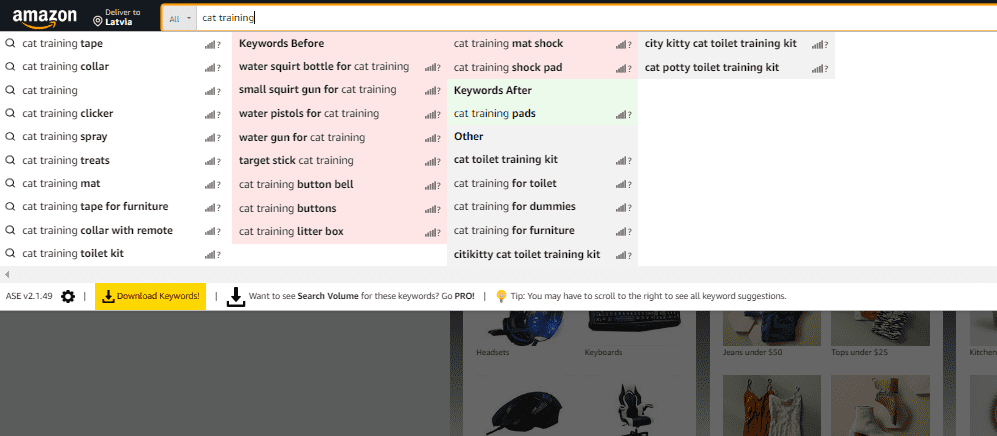This screenshot has width=997, height=436.
Task: Click the left arrow of horizontal scrollbar
Action: point(6,274)
